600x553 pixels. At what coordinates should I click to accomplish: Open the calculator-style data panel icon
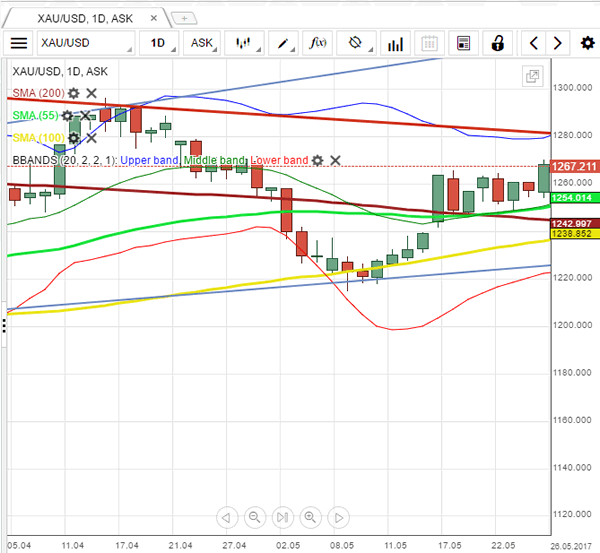462,43
